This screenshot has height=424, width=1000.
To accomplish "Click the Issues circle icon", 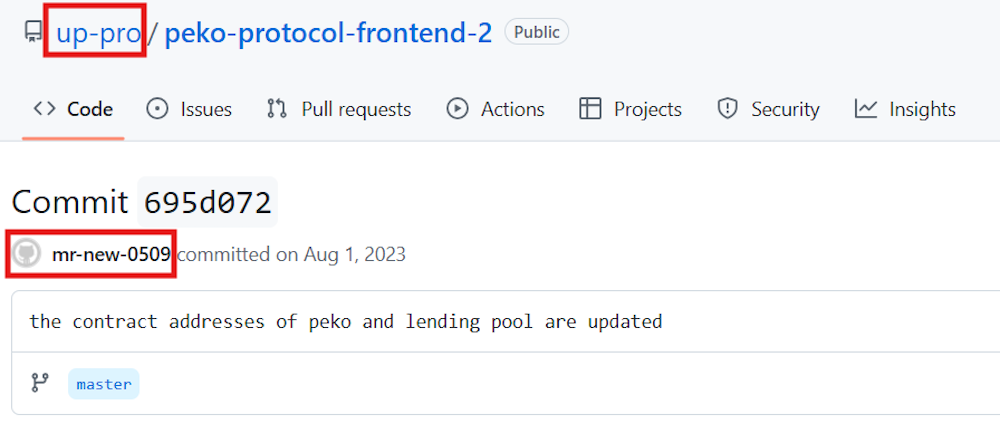I will click(x=157, y=109).
